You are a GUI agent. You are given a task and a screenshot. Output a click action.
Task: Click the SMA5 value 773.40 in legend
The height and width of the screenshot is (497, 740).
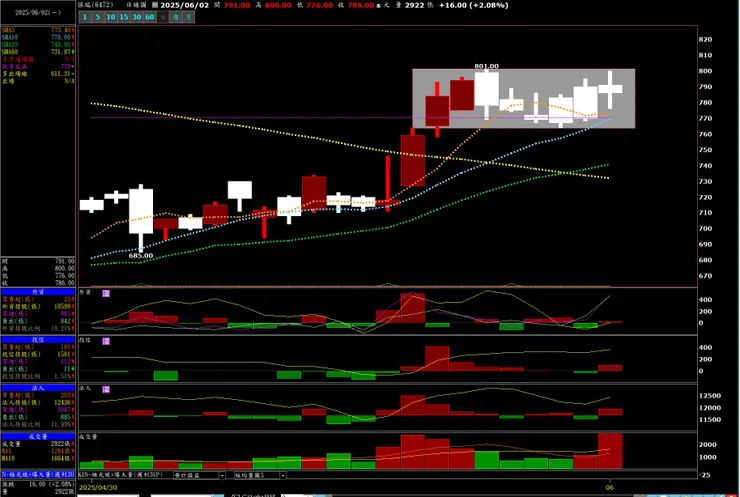(x=61, y=30)
